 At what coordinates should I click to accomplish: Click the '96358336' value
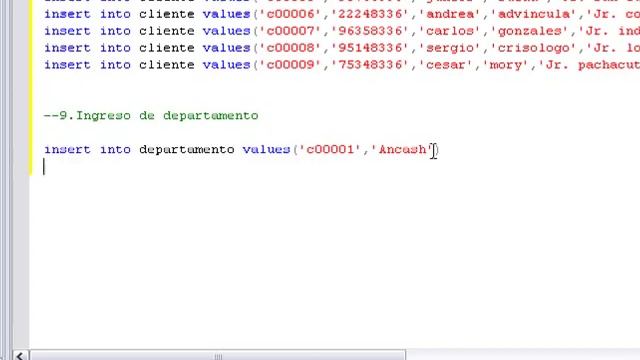370,31
